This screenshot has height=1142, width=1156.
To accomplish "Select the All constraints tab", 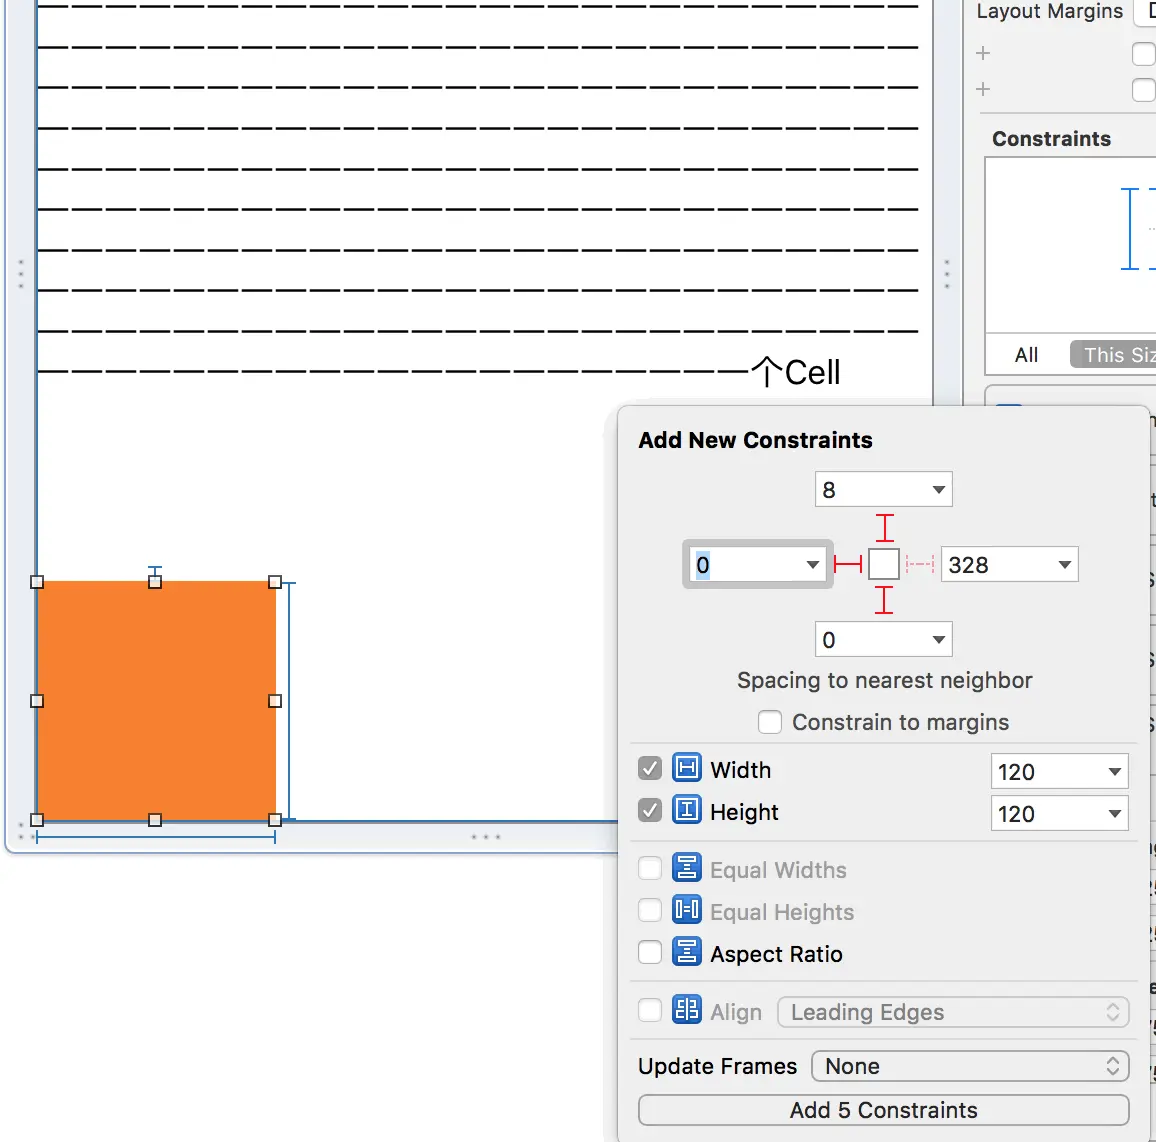I will [x=1026, y=355].
